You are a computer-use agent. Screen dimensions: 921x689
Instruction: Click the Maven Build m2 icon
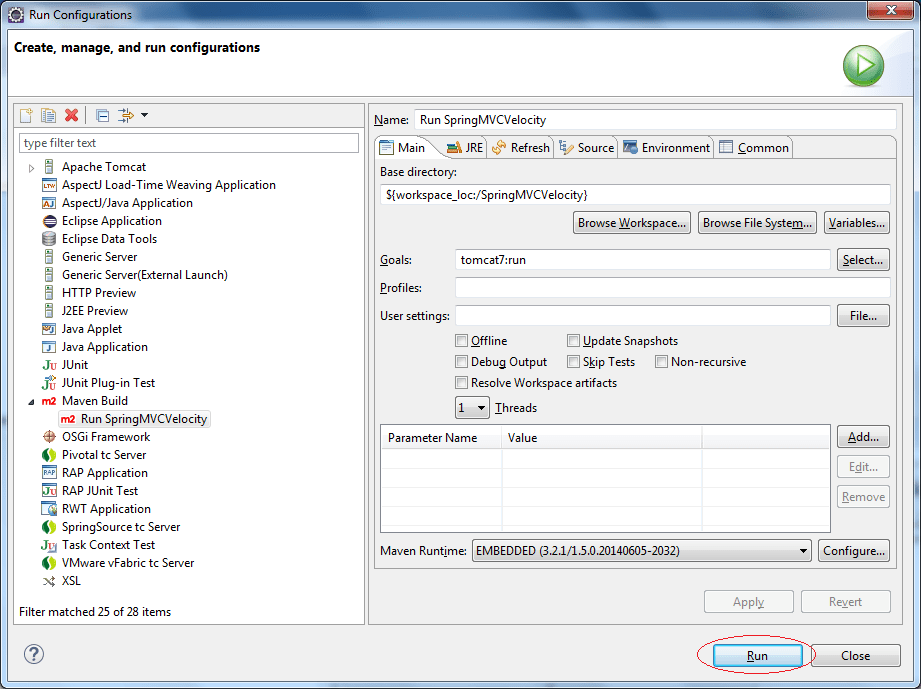coord(49,401)
